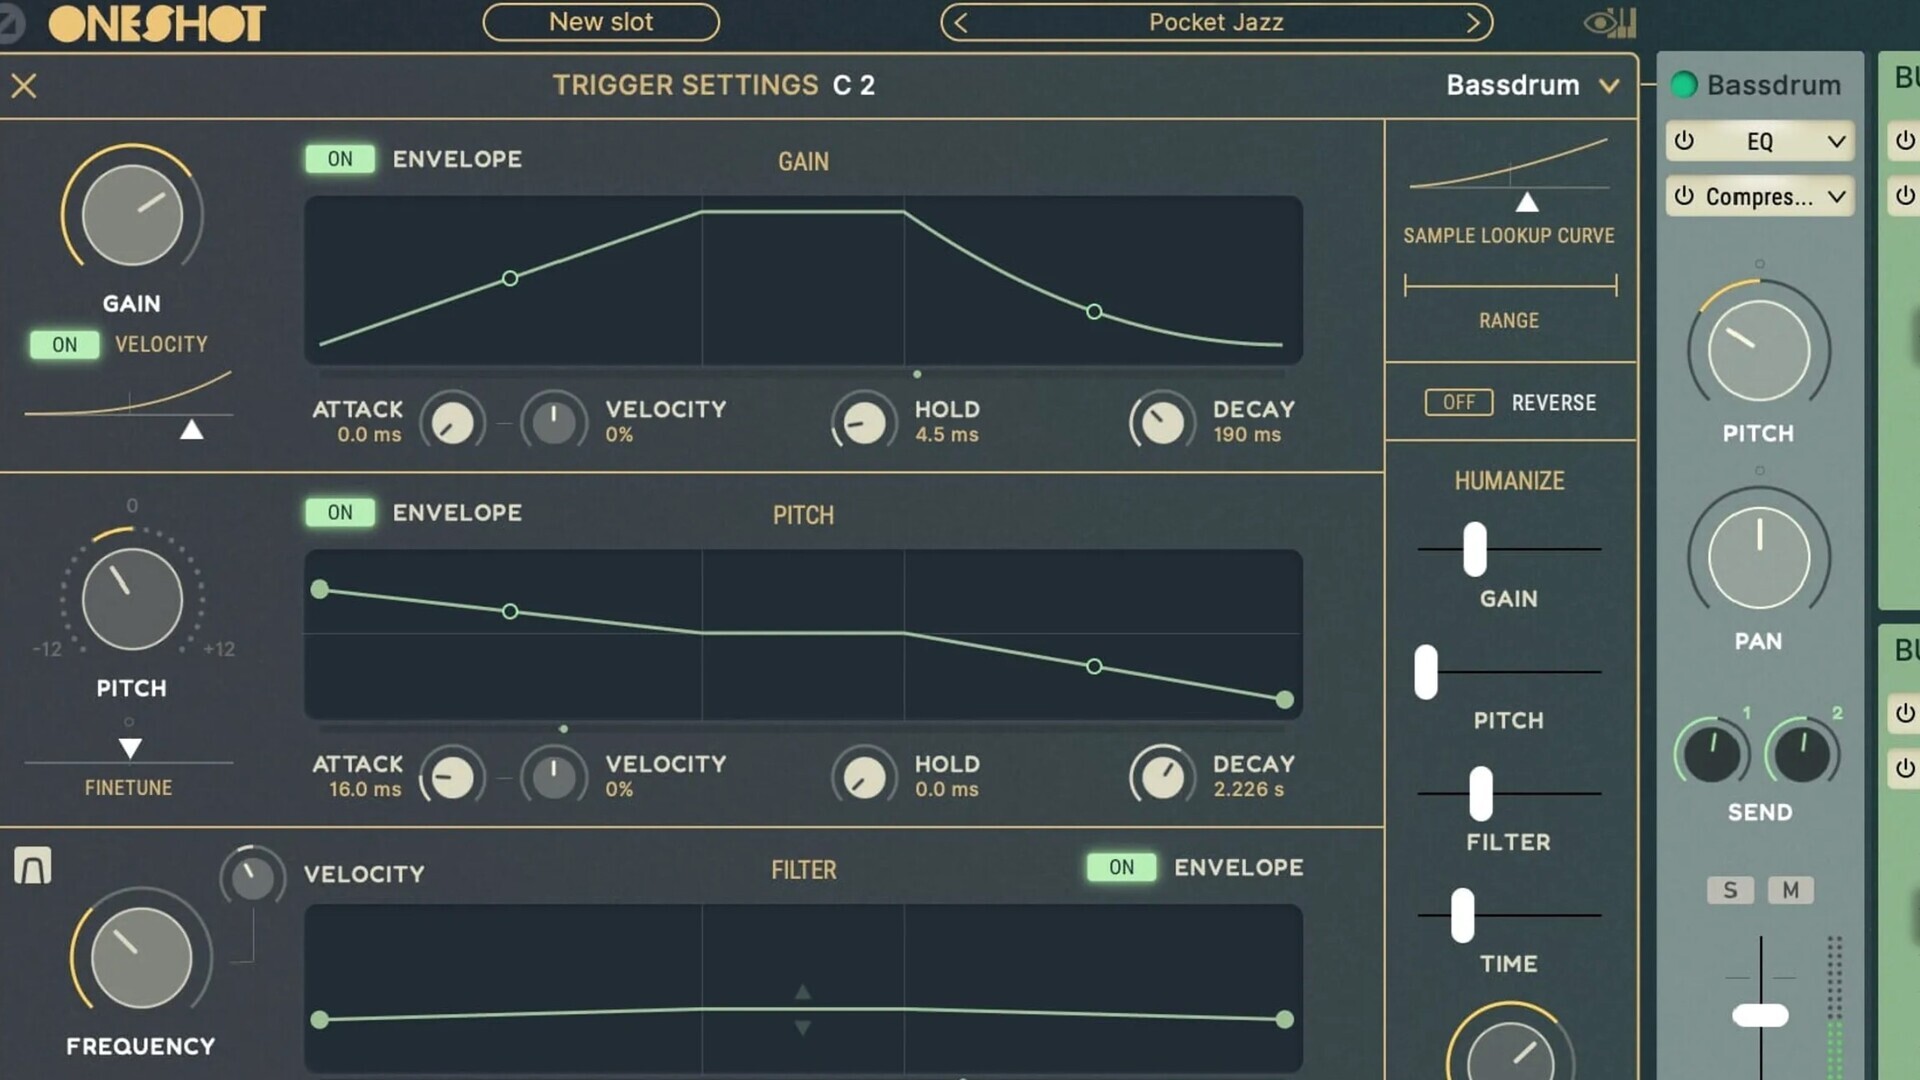Click the Humanize PITCH slider handle
The image size is (1920, 1080).
coord(1426,672)
